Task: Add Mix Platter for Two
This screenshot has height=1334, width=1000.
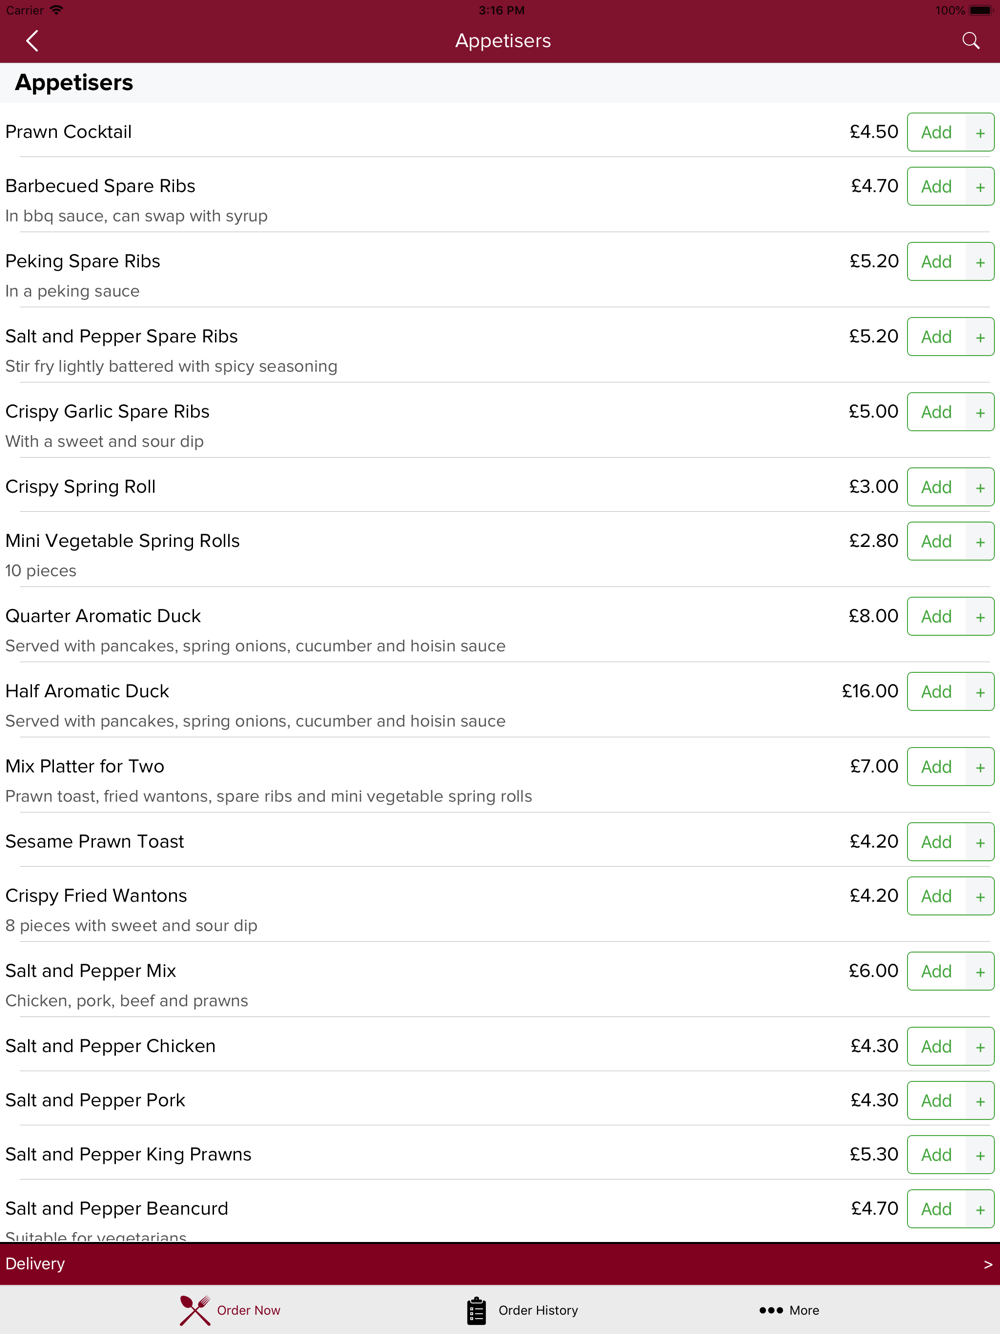Action: coord(936,767)
